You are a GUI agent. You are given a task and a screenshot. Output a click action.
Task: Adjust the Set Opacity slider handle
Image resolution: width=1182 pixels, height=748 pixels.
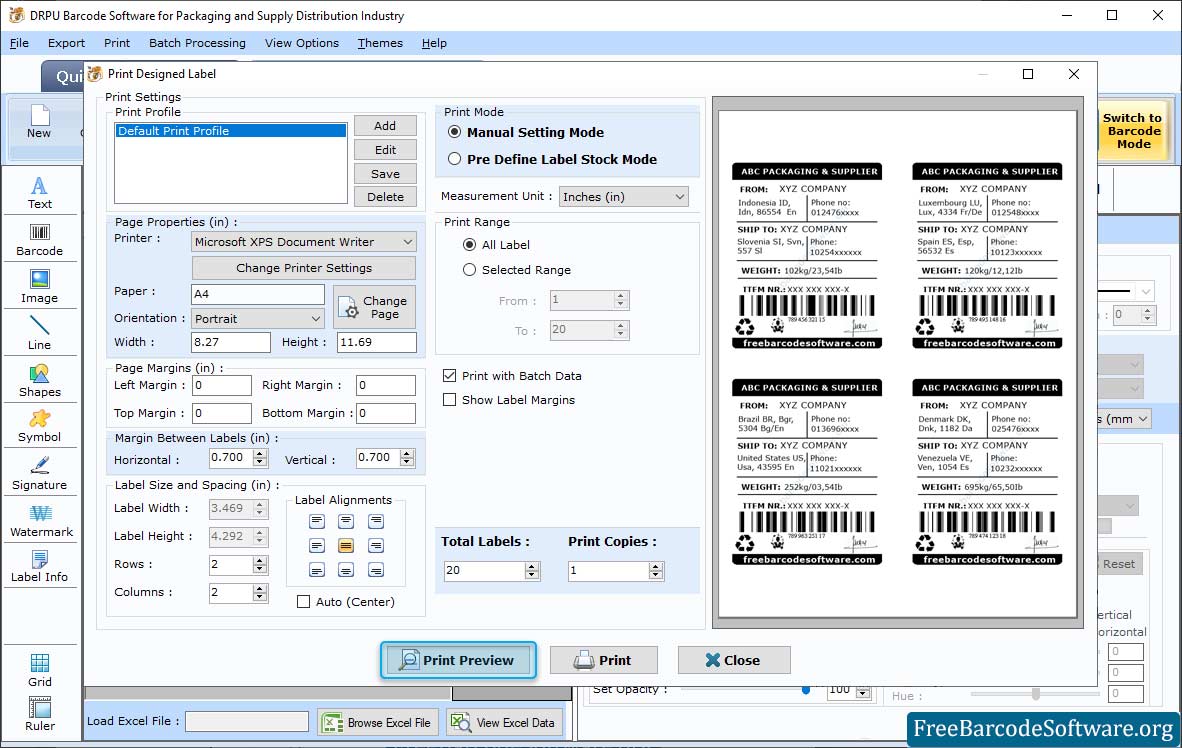tap(806, 690)
